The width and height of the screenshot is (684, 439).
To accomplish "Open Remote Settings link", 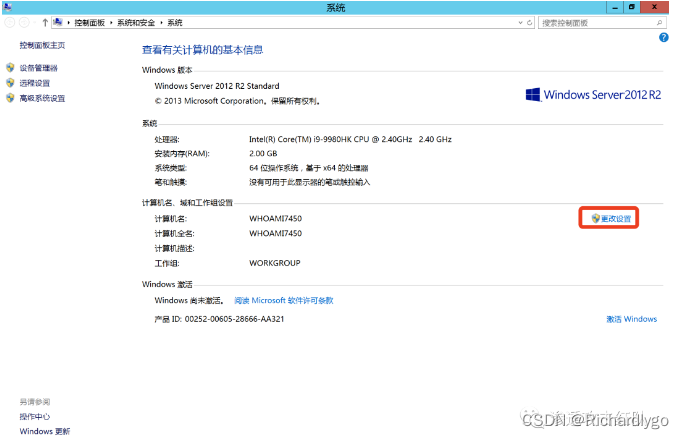I will pos(34,83).
